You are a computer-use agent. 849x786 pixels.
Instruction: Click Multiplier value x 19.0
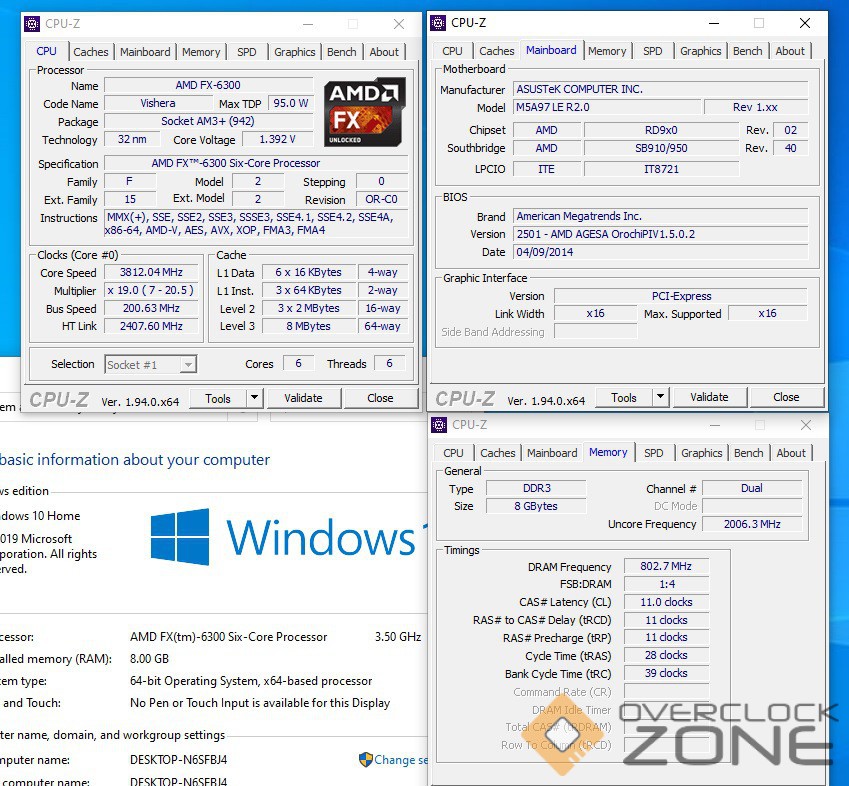151,290
